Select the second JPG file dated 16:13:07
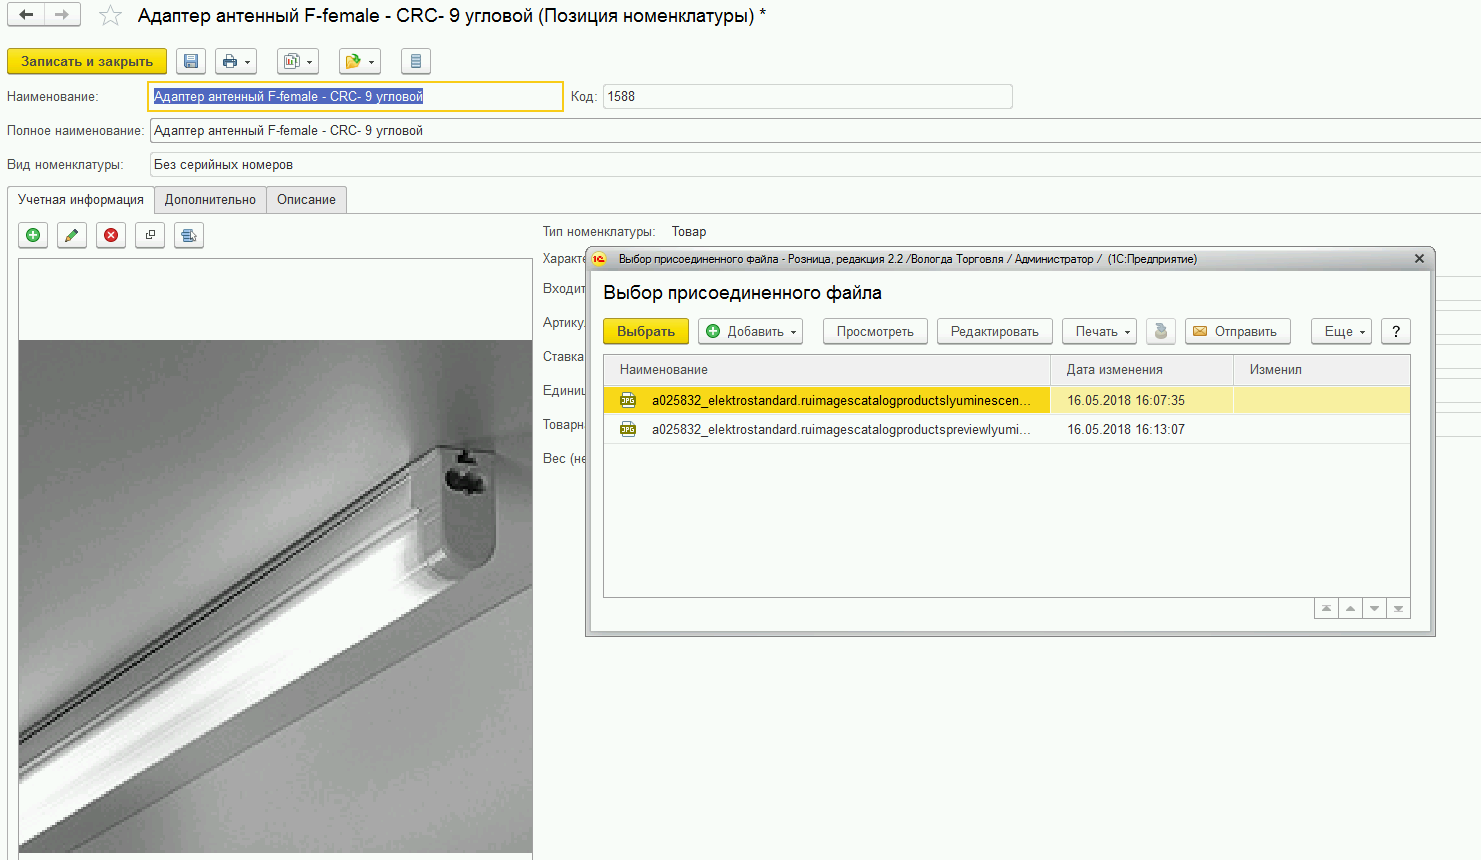 pos(840,429)
